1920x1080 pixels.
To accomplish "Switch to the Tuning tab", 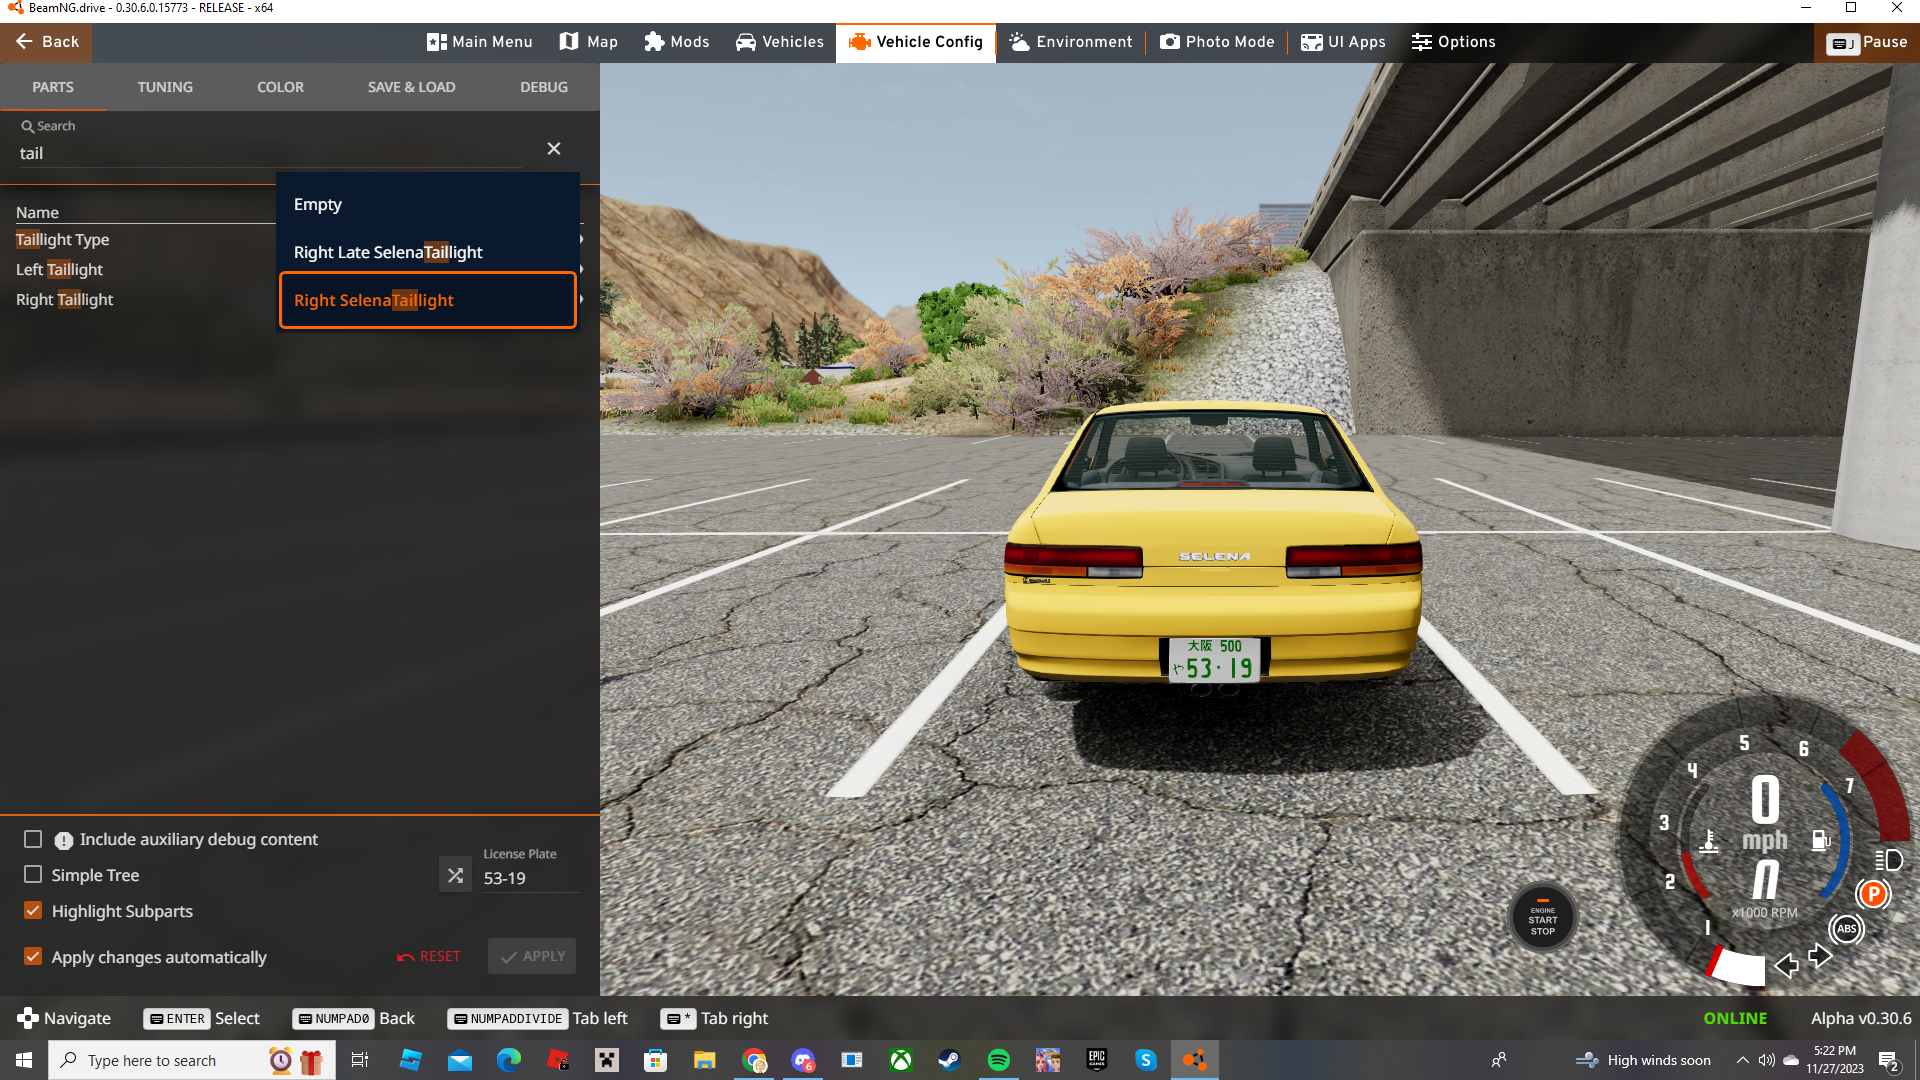I will [165, 87].
